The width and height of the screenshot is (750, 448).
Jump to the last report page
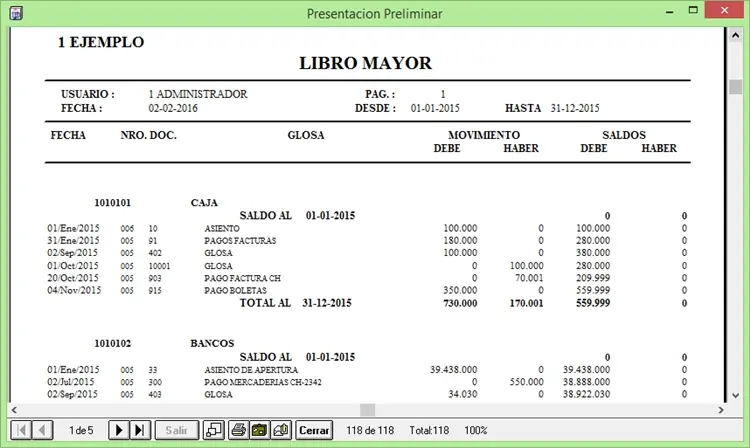tap(140, 430)
